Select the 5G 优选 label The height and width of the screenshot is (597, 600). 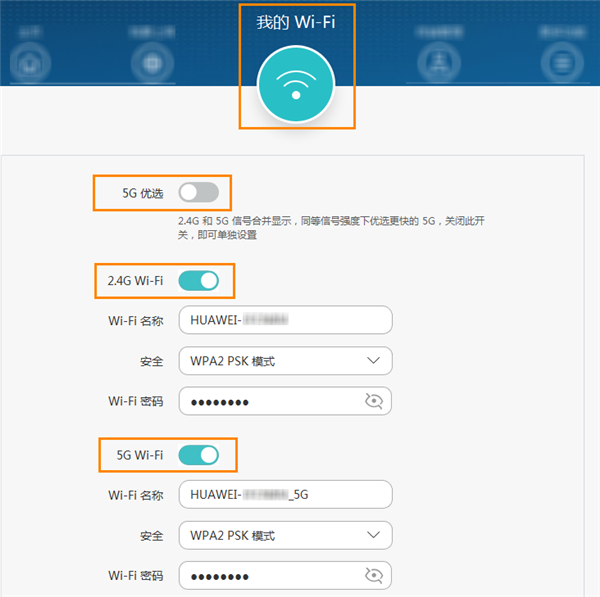[x=143, y=193]
